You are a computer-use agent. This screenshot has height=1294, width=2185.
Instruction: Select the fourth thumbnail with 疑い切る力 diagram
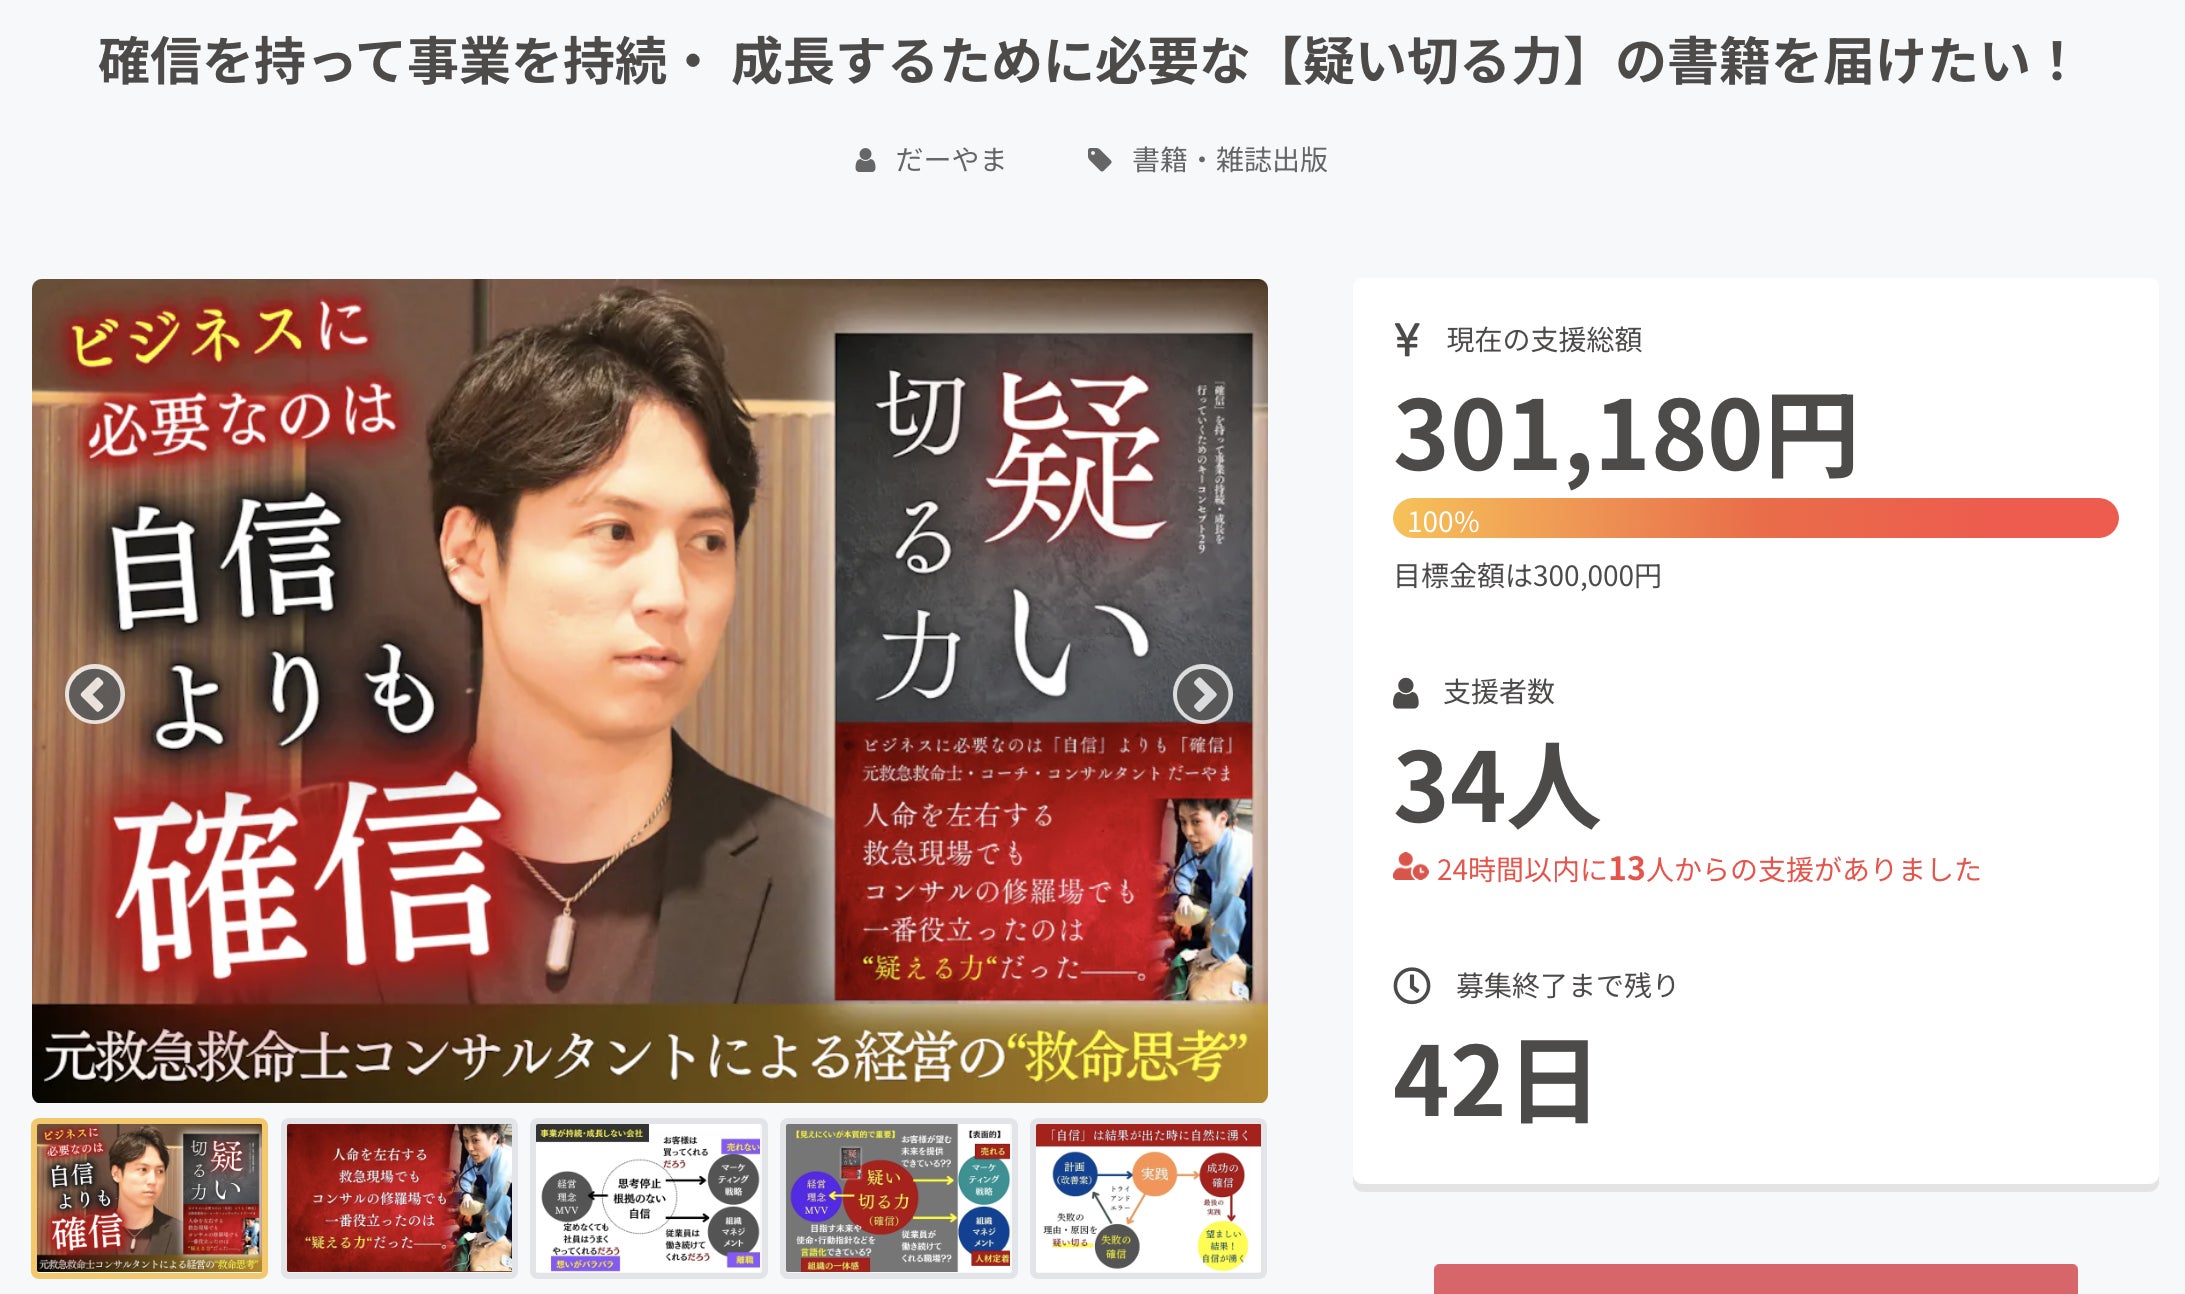point(898,1198)
